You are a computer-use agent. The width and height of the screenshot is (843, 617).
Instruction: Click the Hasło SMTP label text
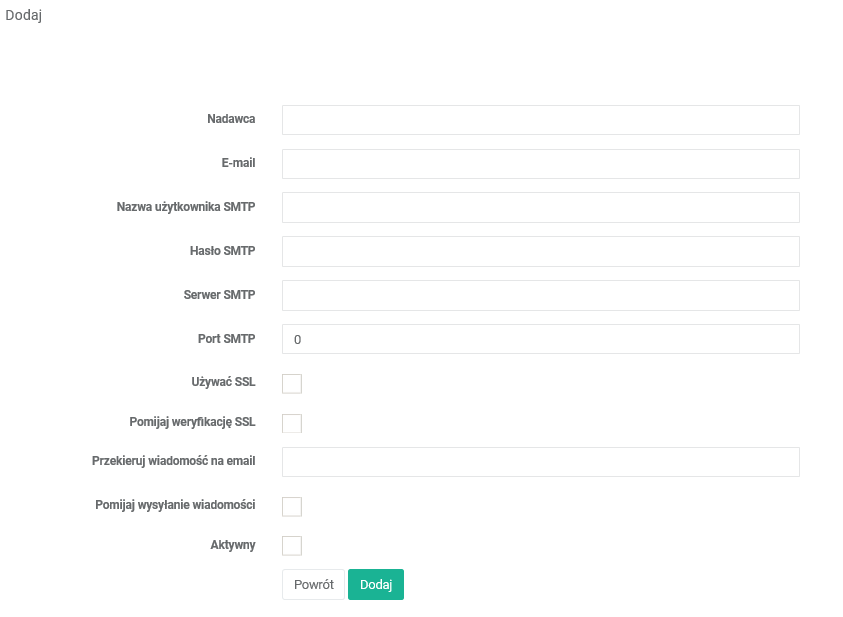[222, 251]
